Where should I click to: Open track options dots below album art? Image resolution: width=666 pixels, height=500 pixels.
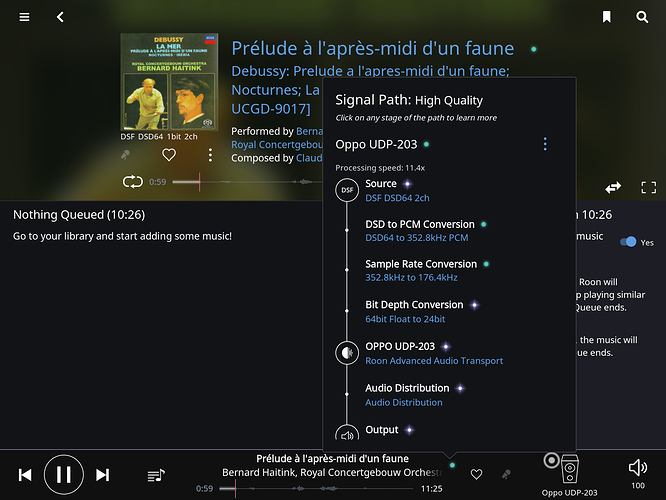click(x=210, y=155)
